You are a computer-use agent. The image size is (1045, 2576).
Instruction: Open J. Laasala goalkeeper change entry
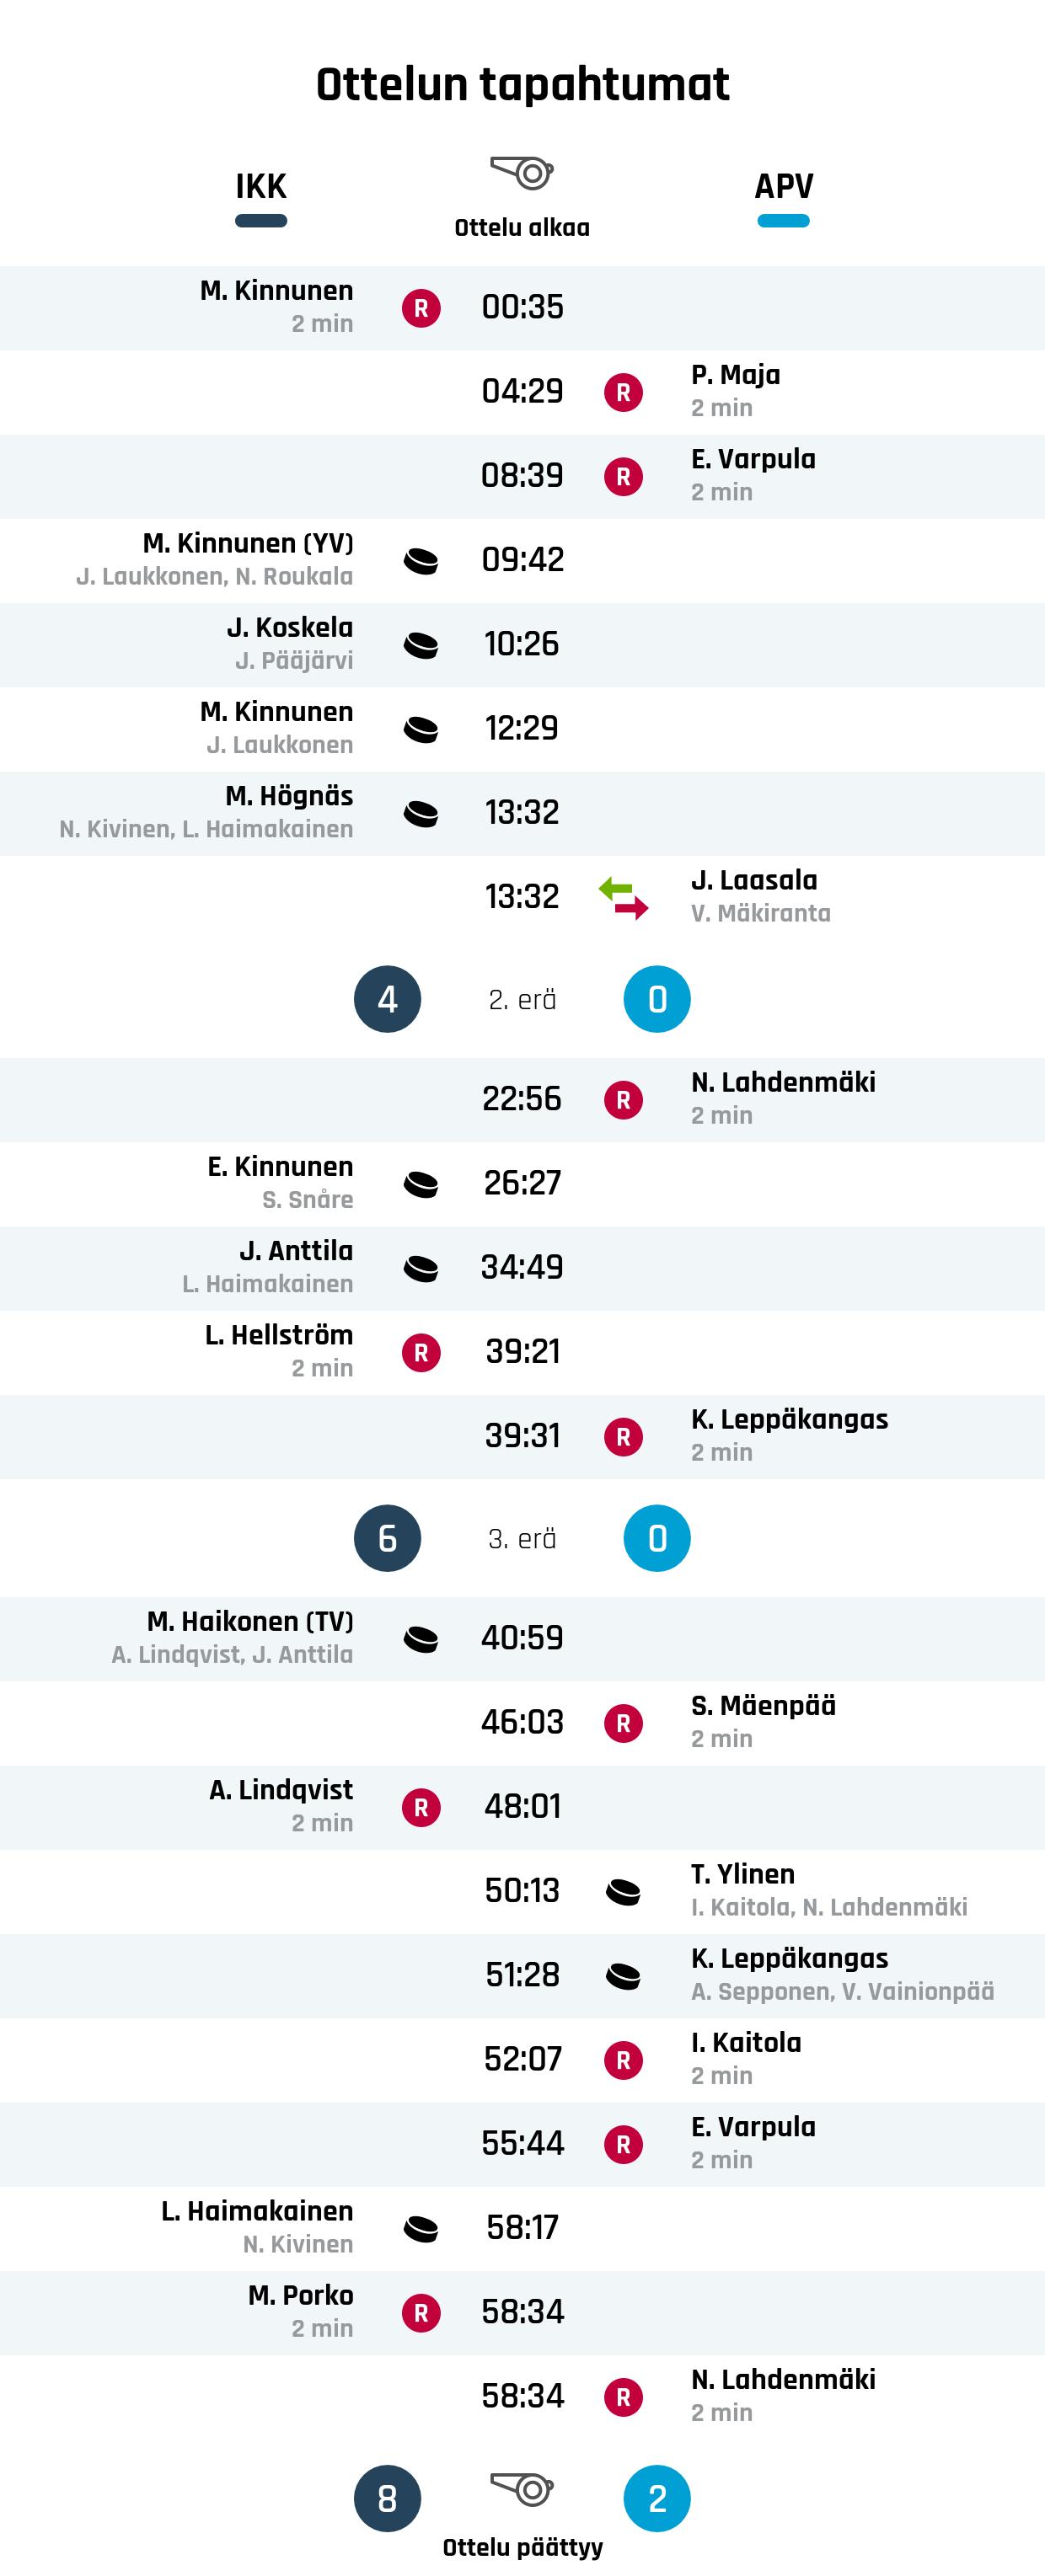pos(754,880)
